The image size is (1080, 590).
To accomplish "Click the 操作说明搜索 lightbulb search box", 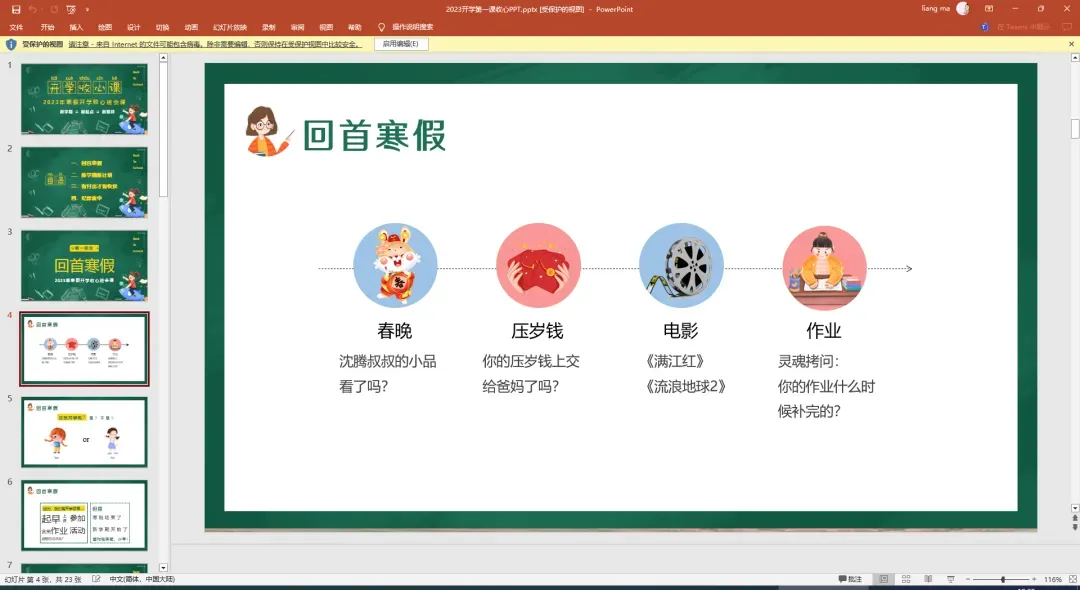I will (x=406, y=28).
